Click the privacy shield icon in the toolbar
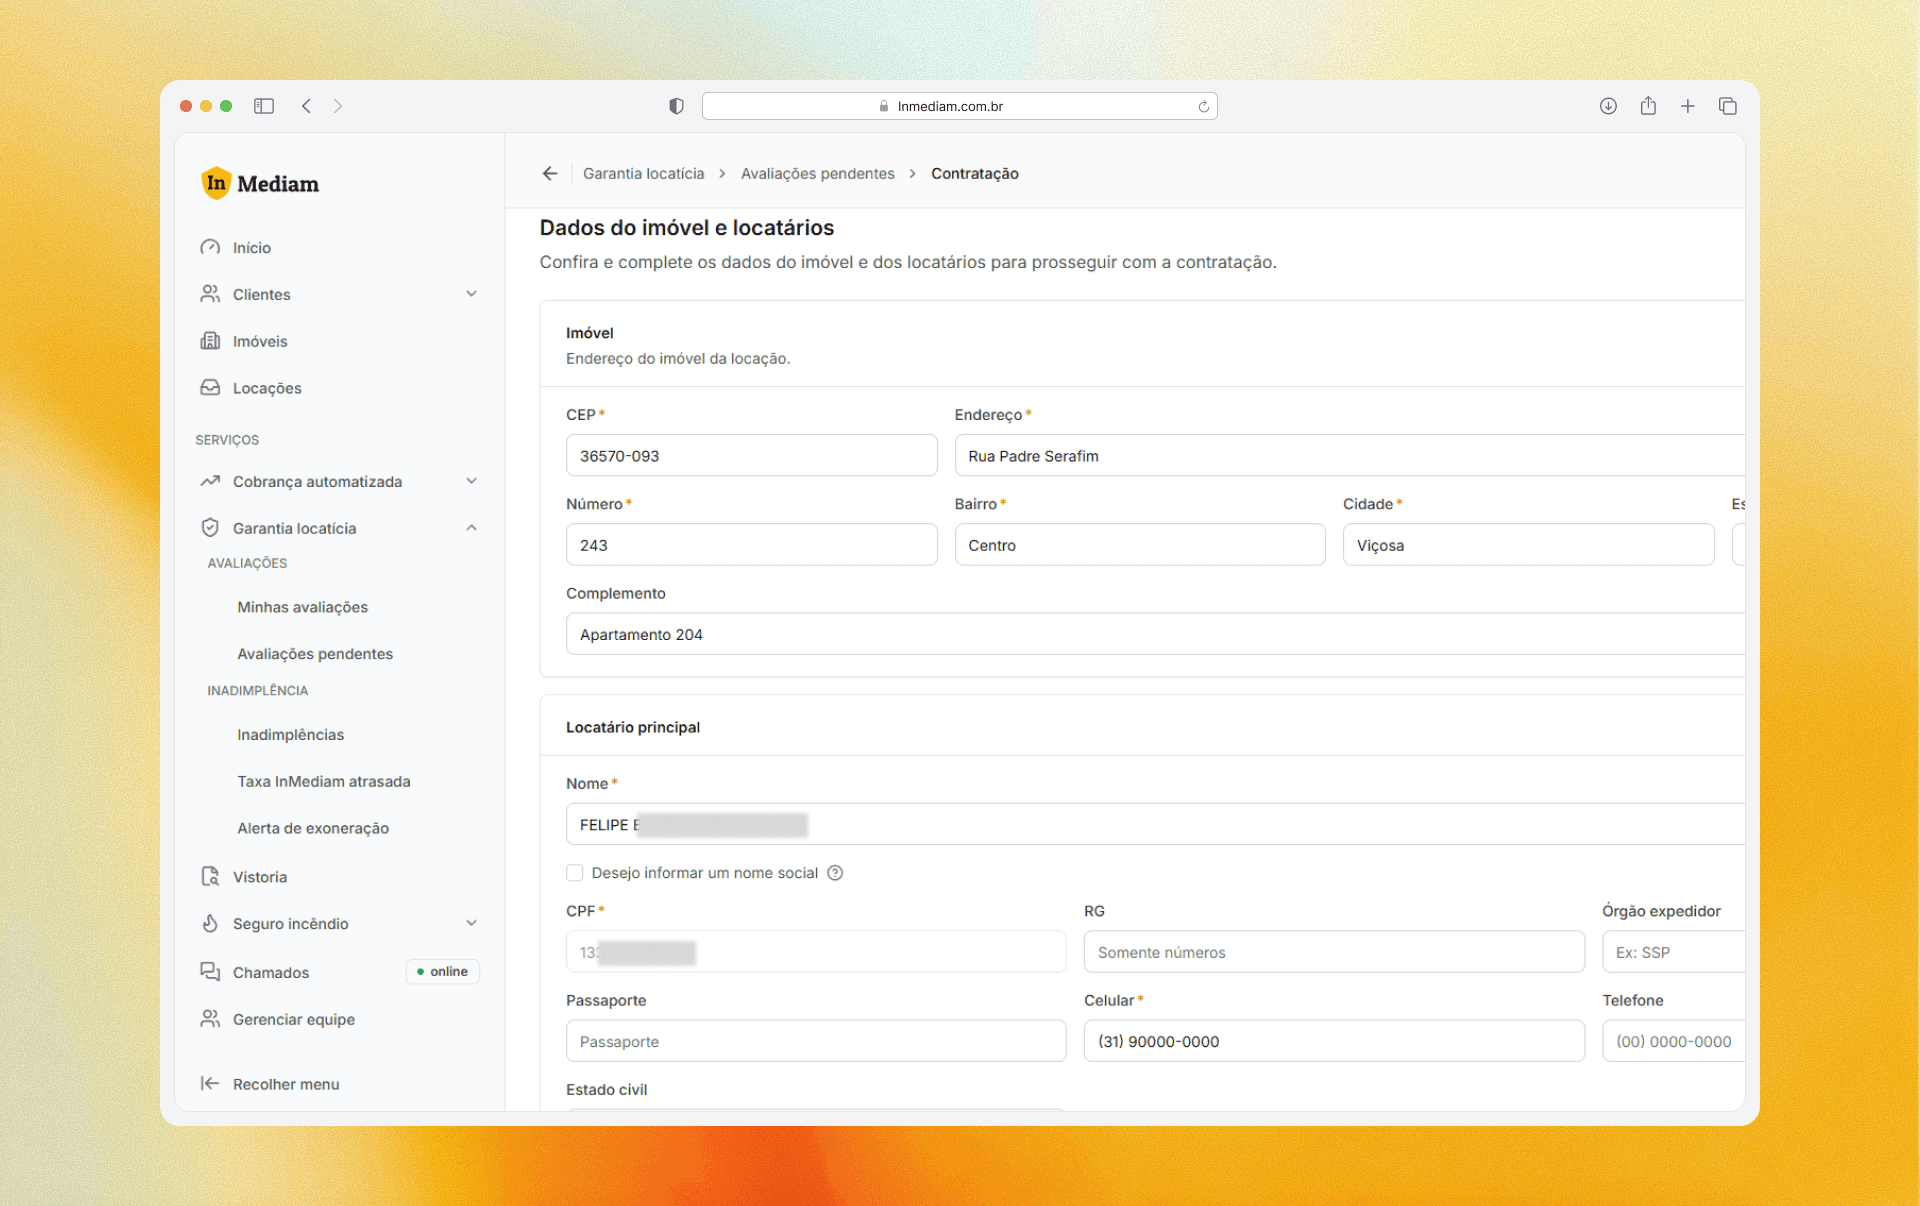The image size is (1920, 1206). point(677,106)
